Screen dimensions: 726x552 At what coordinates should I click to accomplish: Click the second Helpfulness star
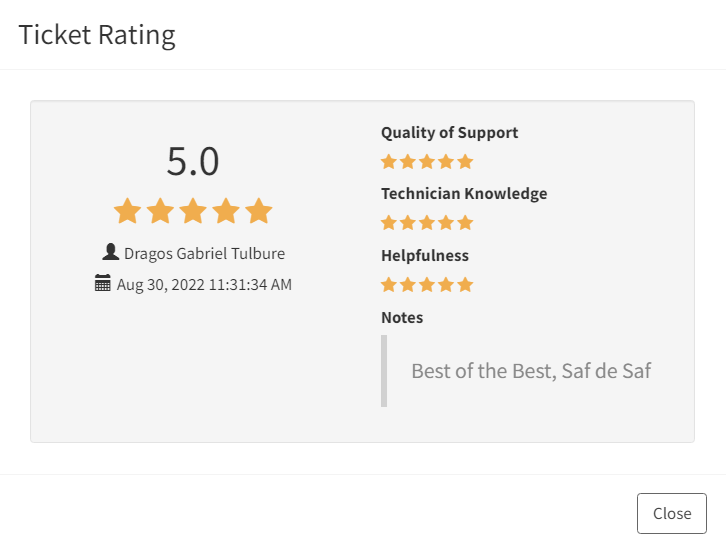pyautogui.click(x=408, y=284)
